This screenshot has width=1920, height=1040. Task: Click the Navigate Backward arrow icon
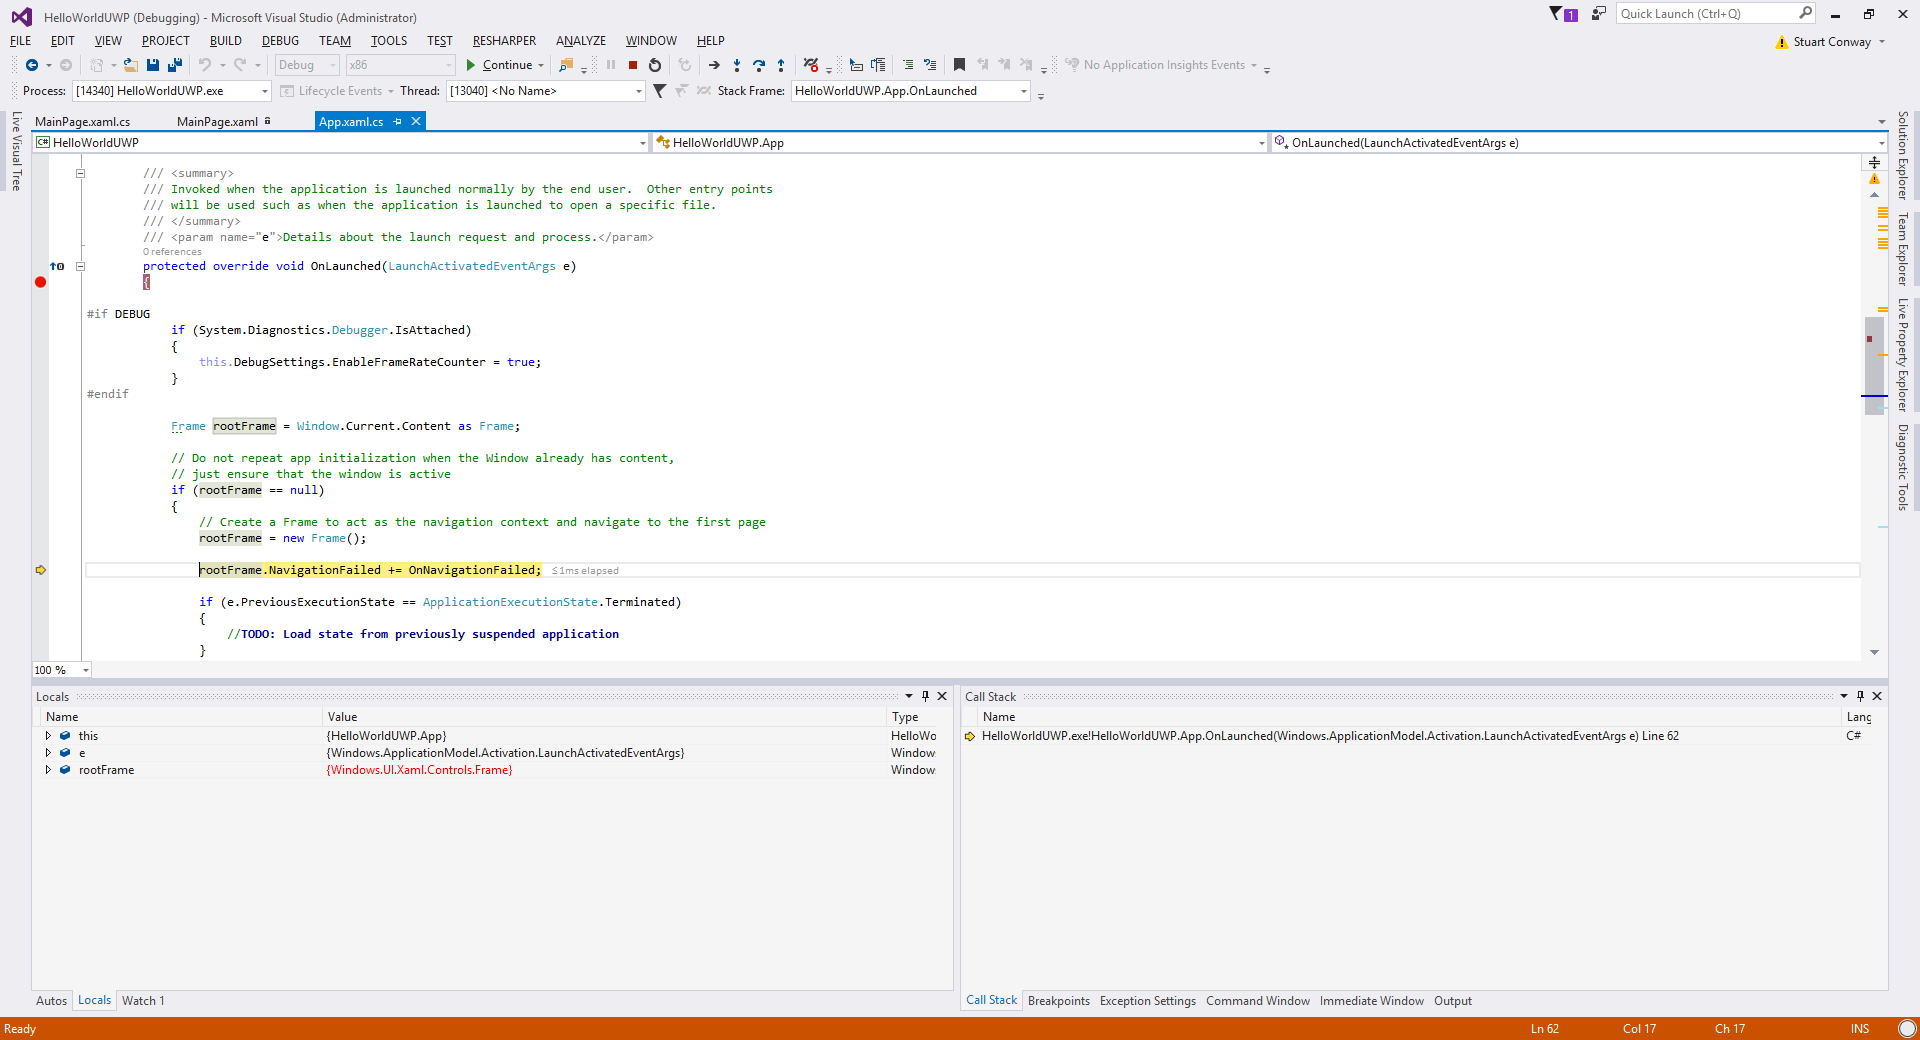32,65
